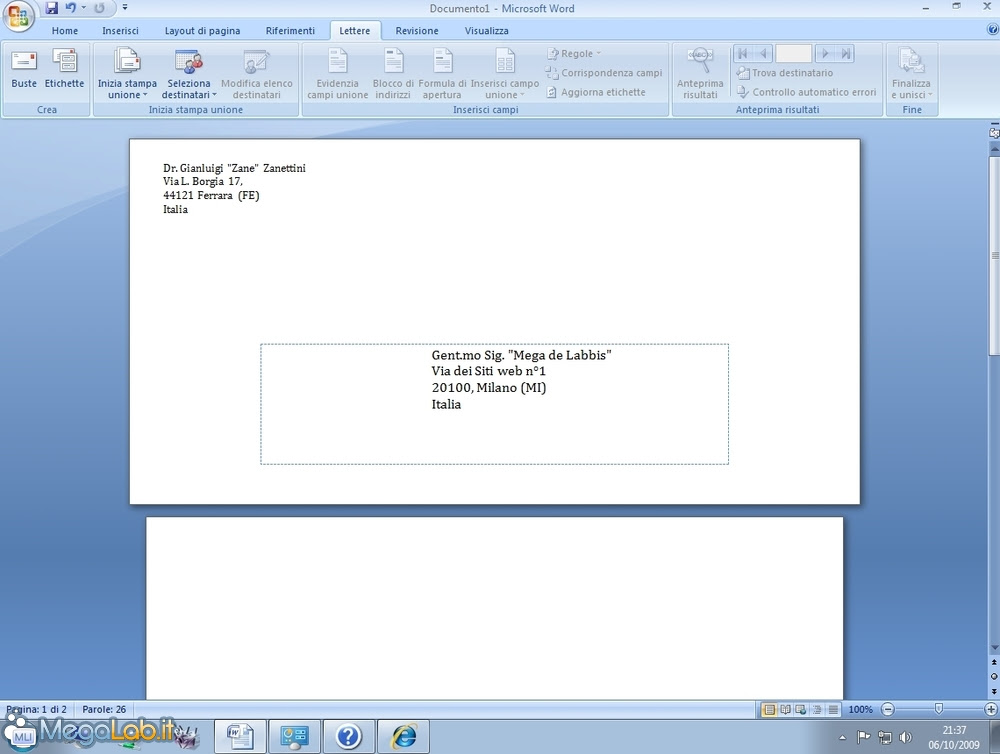Click the Finalizza e unisci button
Viewport: 1000px width, 754px height.
(911, 75)
